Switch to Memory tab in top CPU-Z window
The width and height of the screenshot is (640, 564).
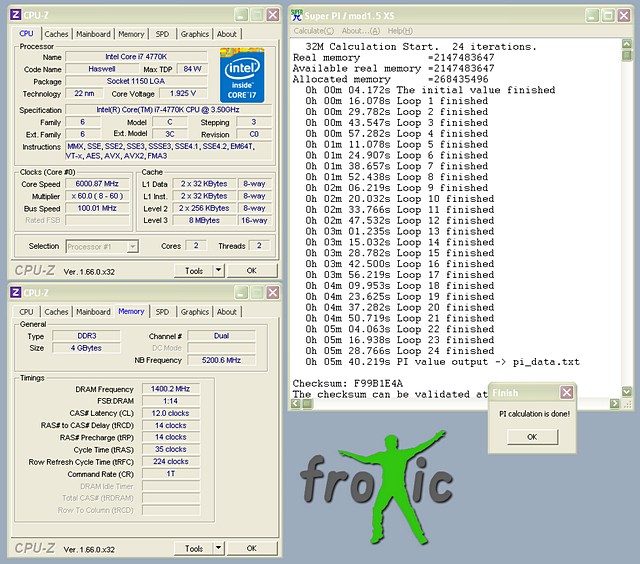click(x=131, y=34)
